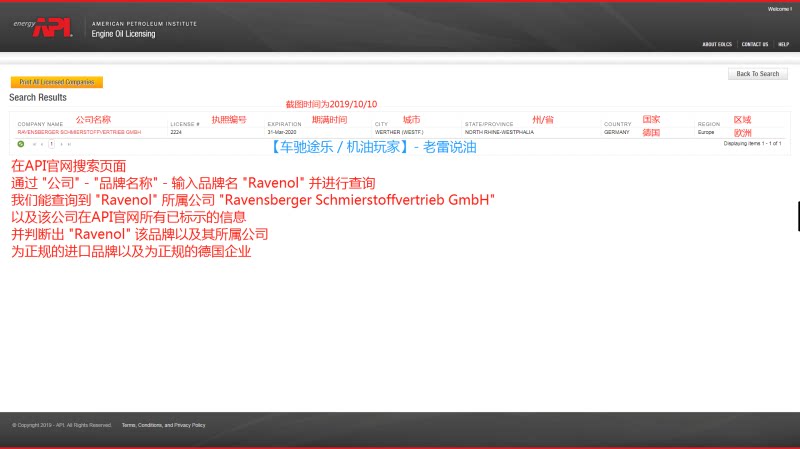800x449 pixels.
Task: Open Ravensberger Schmierstoffvertrieb GmbH company link
Action: point(79,132)
